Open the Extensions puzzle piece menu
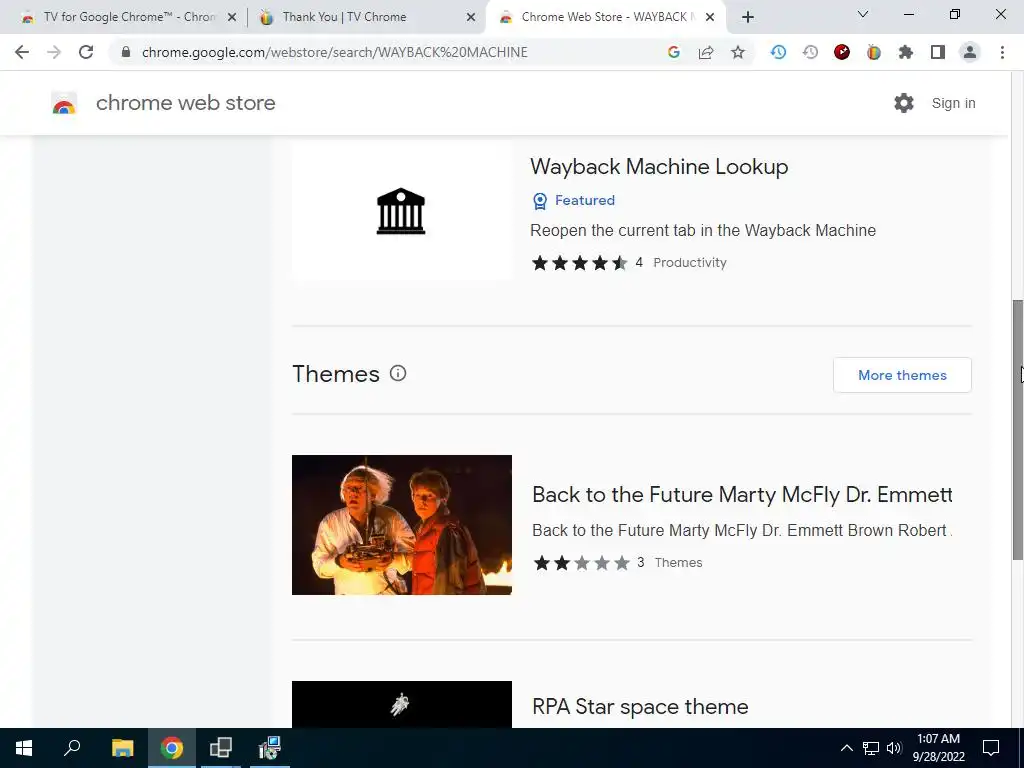Screen dimensions: 1024x768 tap(906, 52)
